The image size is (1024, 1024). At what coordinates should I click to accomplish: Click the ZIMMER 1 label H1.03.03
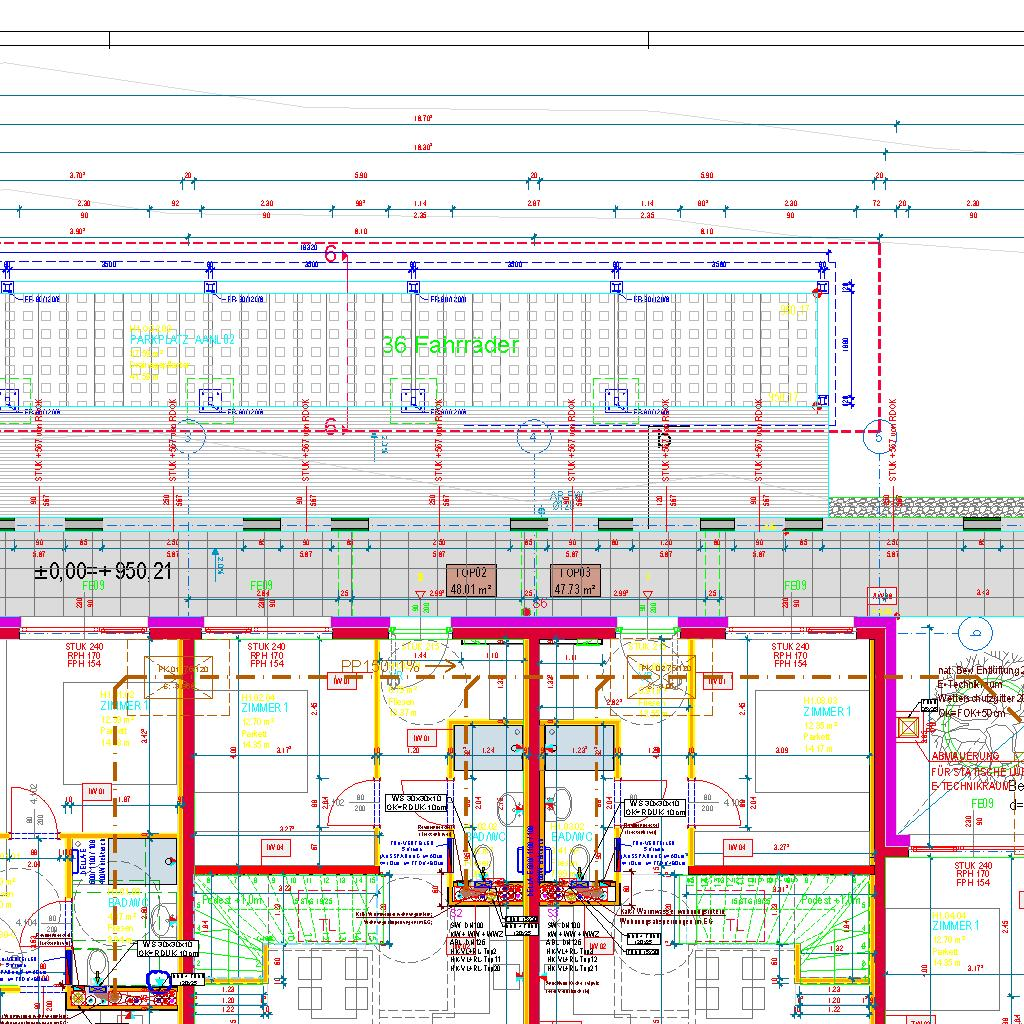pyautogui.click(x=826, y=711)
